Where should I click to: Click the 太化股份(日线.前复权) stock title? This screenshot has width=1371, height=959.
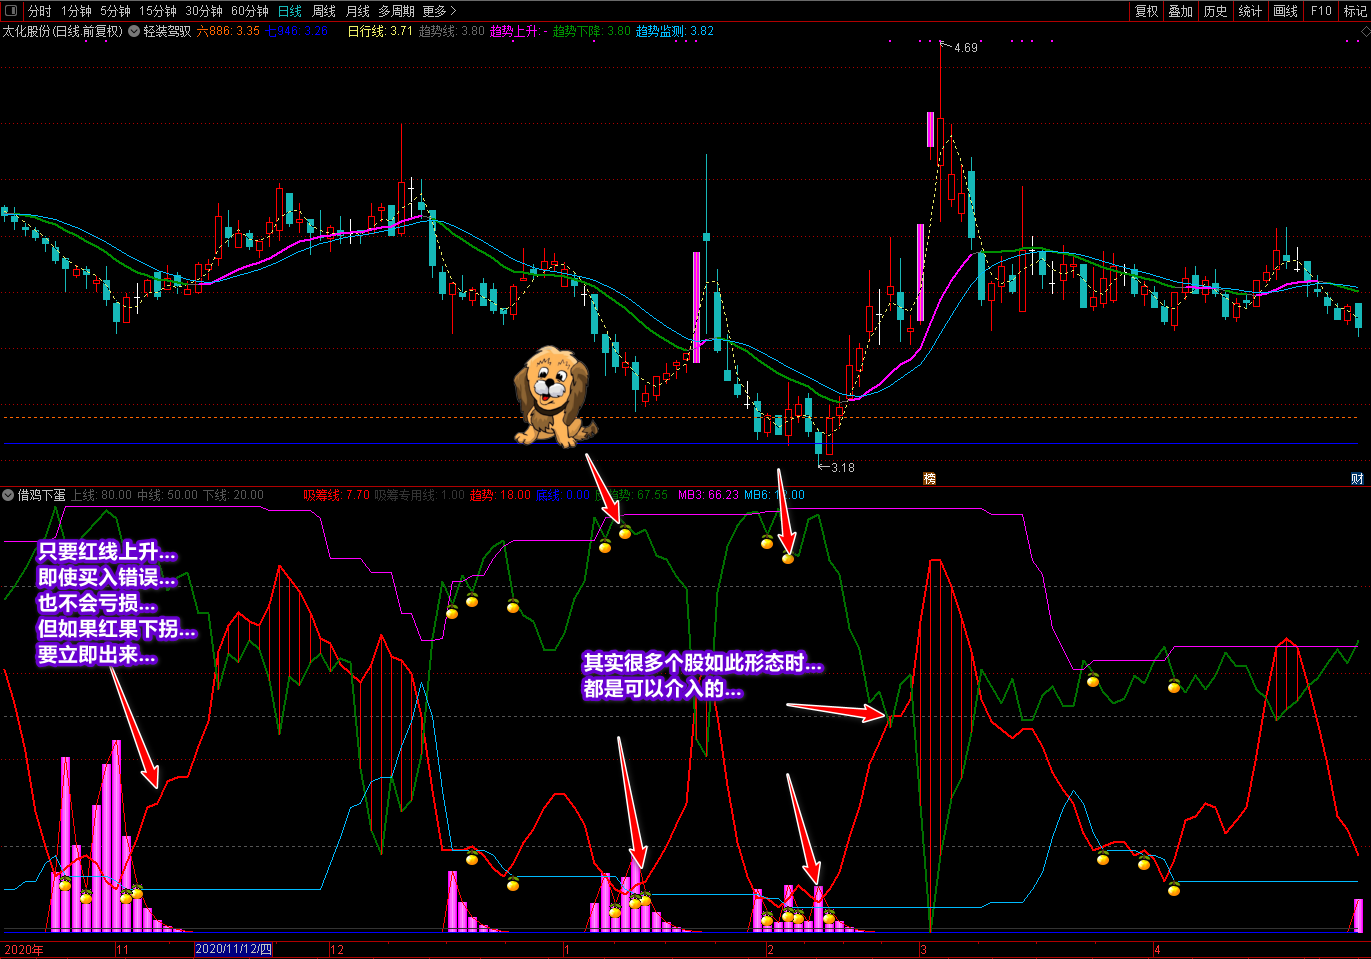[62, 31]
